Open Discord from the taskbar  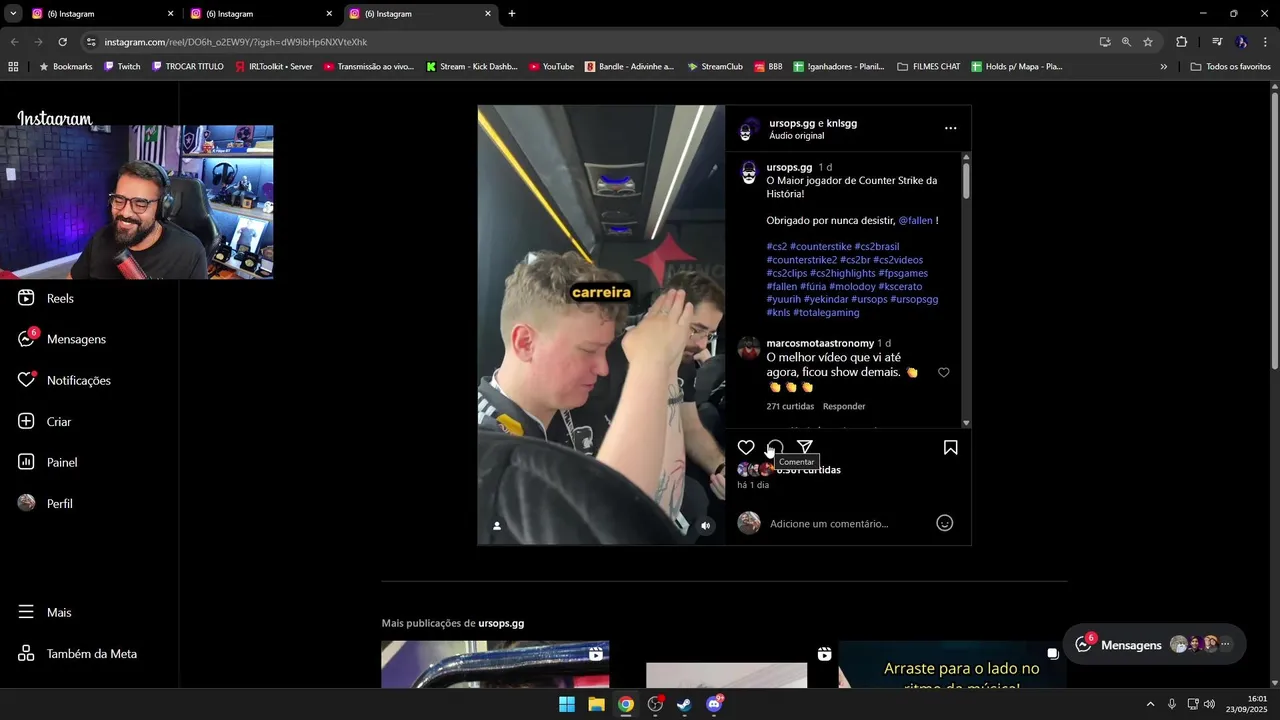click(x=714, y=704)
